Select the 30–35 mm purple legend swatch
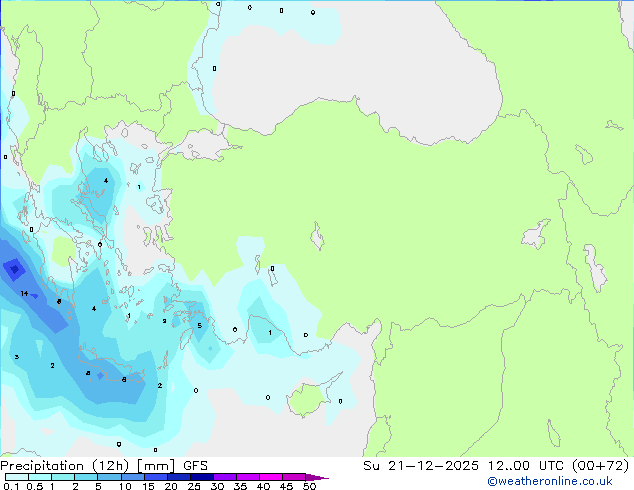634x490 pixels. [x=225, y=477]
